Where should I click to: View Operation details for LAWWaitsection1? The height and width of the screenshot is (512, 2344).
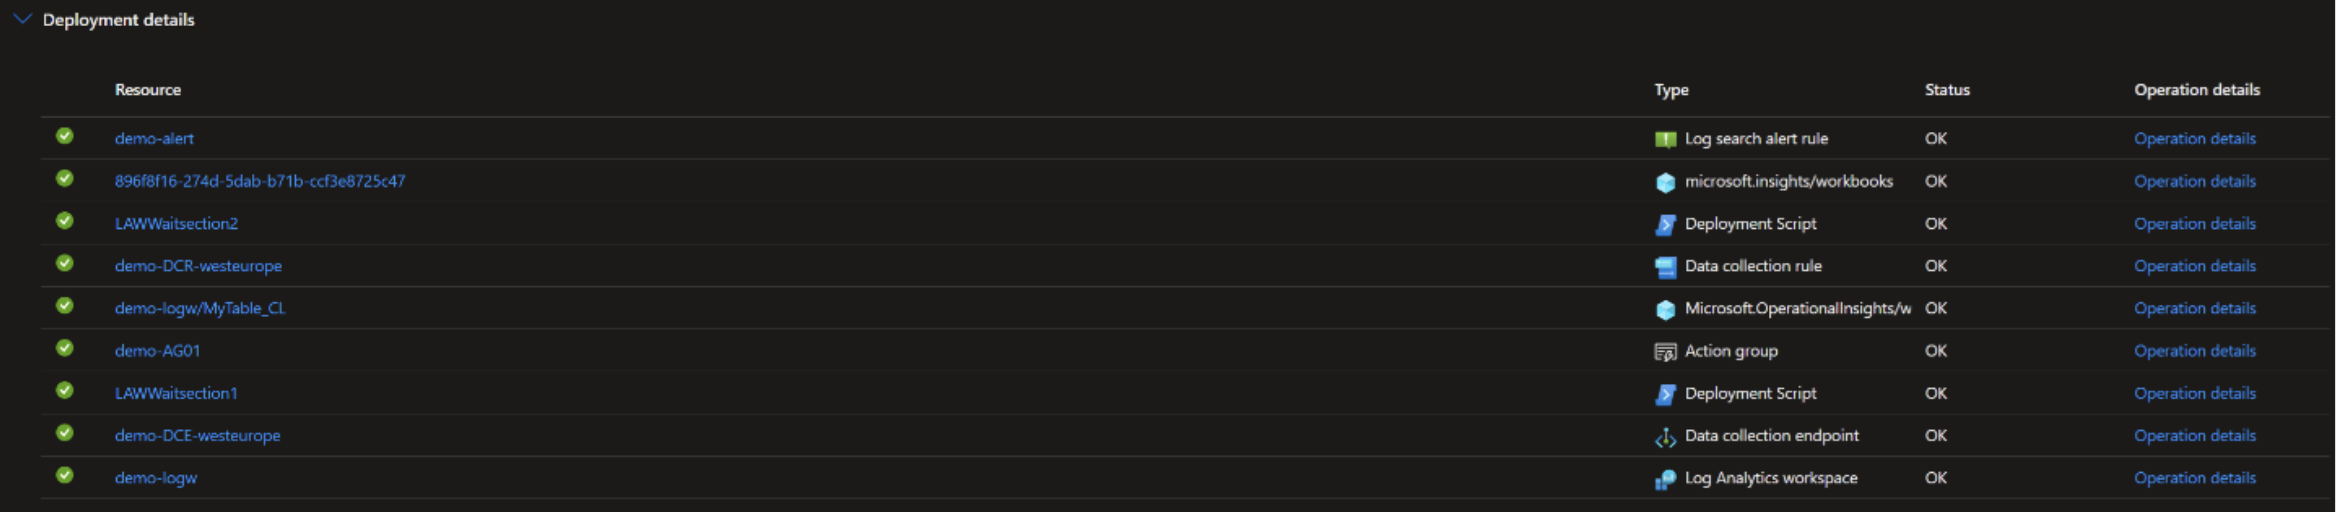2194,393
